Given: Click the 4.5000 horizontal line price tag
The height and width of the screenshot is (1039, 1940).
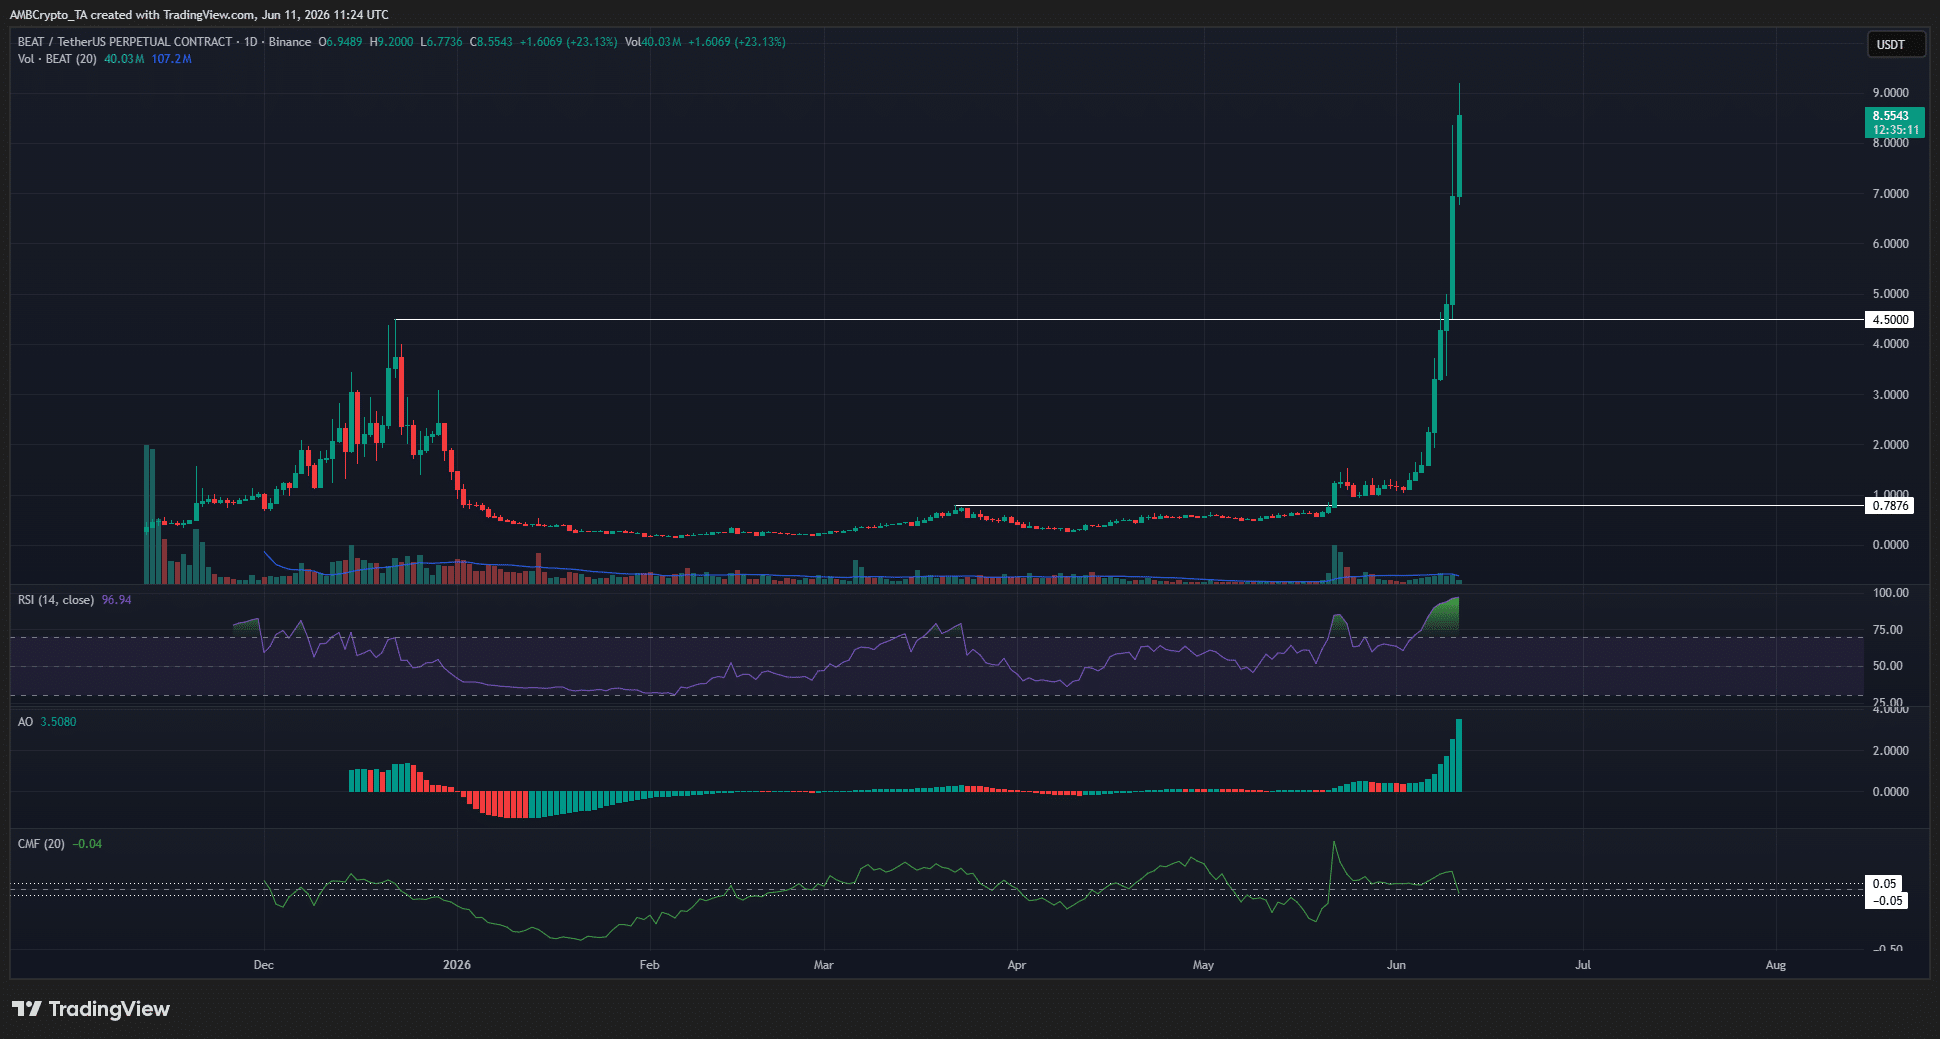Looking at the screenshot, I should [x=1890, y=320].
